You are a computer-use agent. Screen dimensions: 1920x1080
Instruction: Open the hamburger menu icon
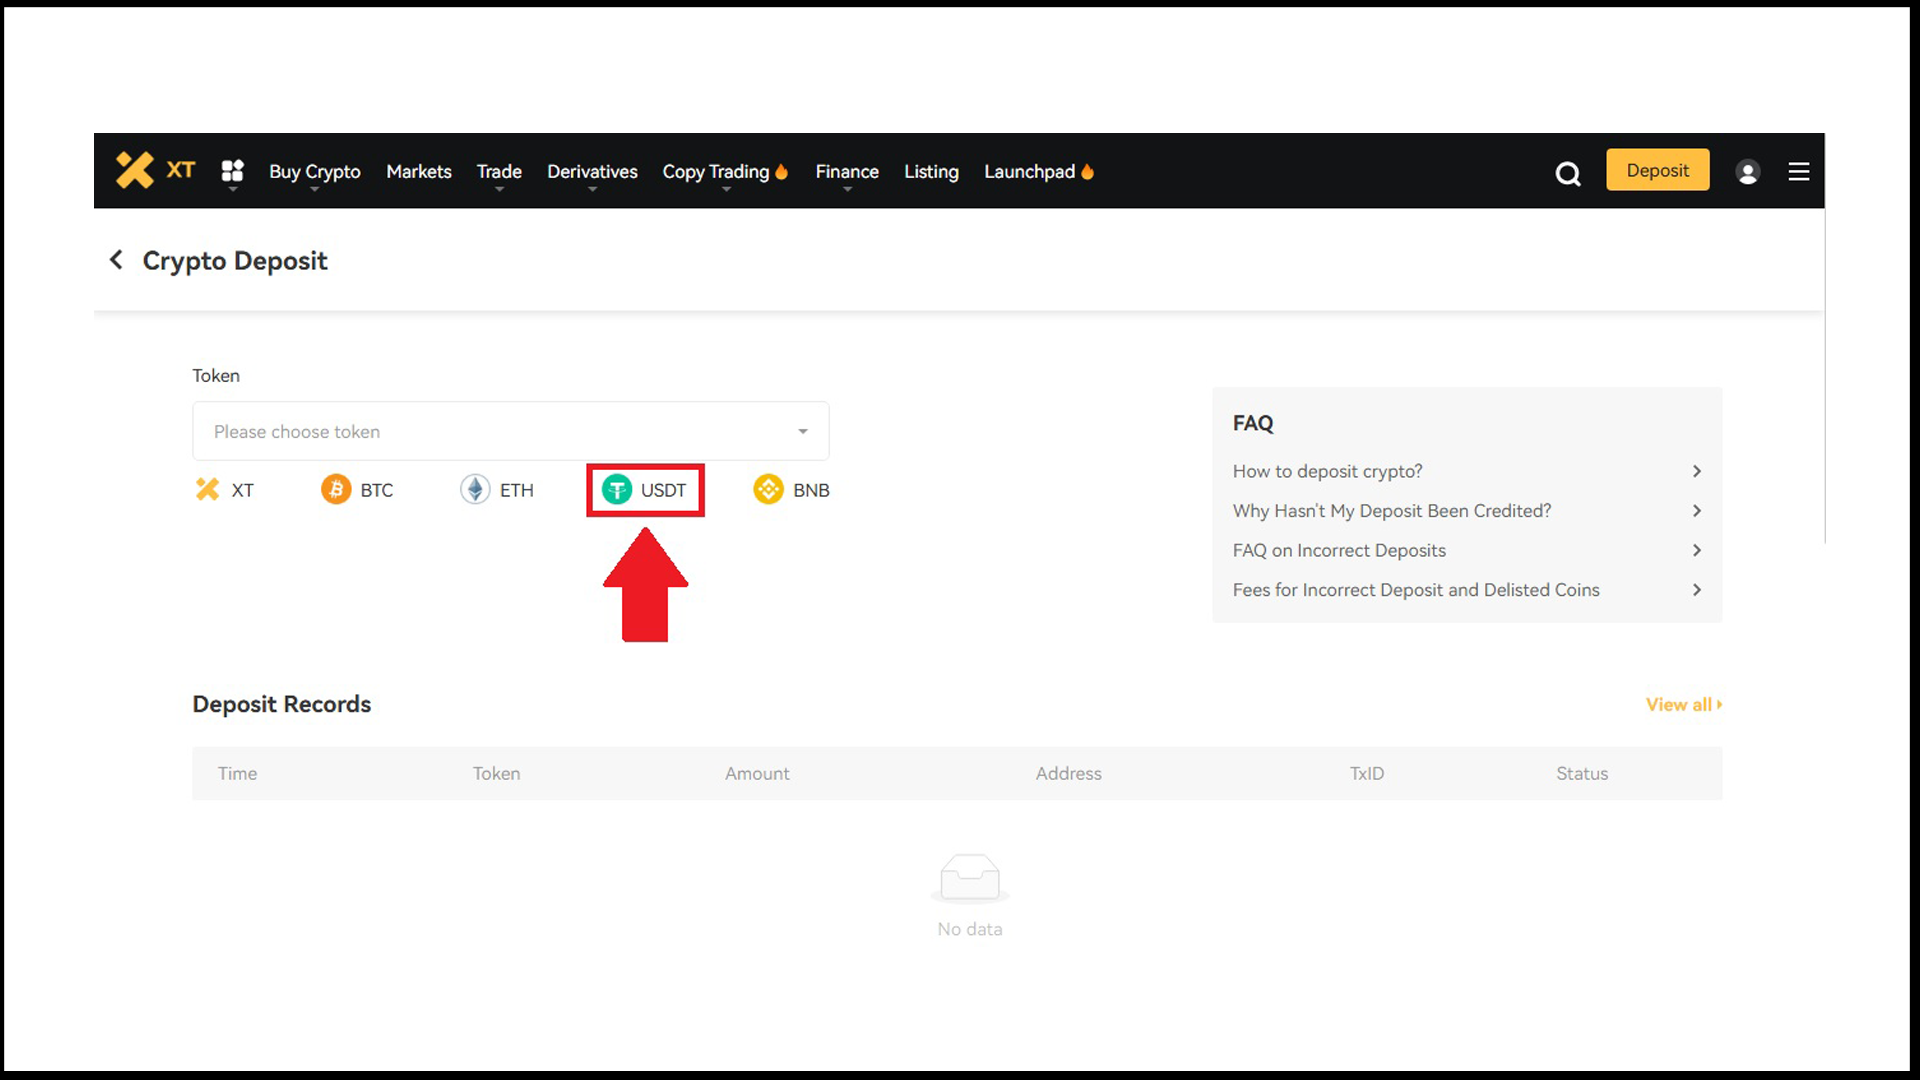(x=1798, y=172)
